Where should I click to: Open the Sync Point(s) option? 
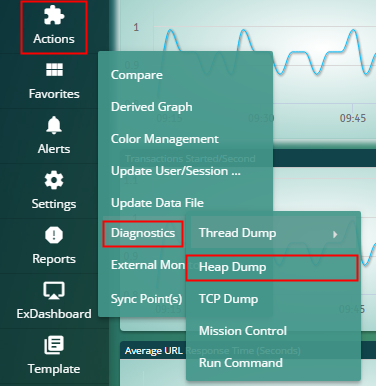pos(146,299)
